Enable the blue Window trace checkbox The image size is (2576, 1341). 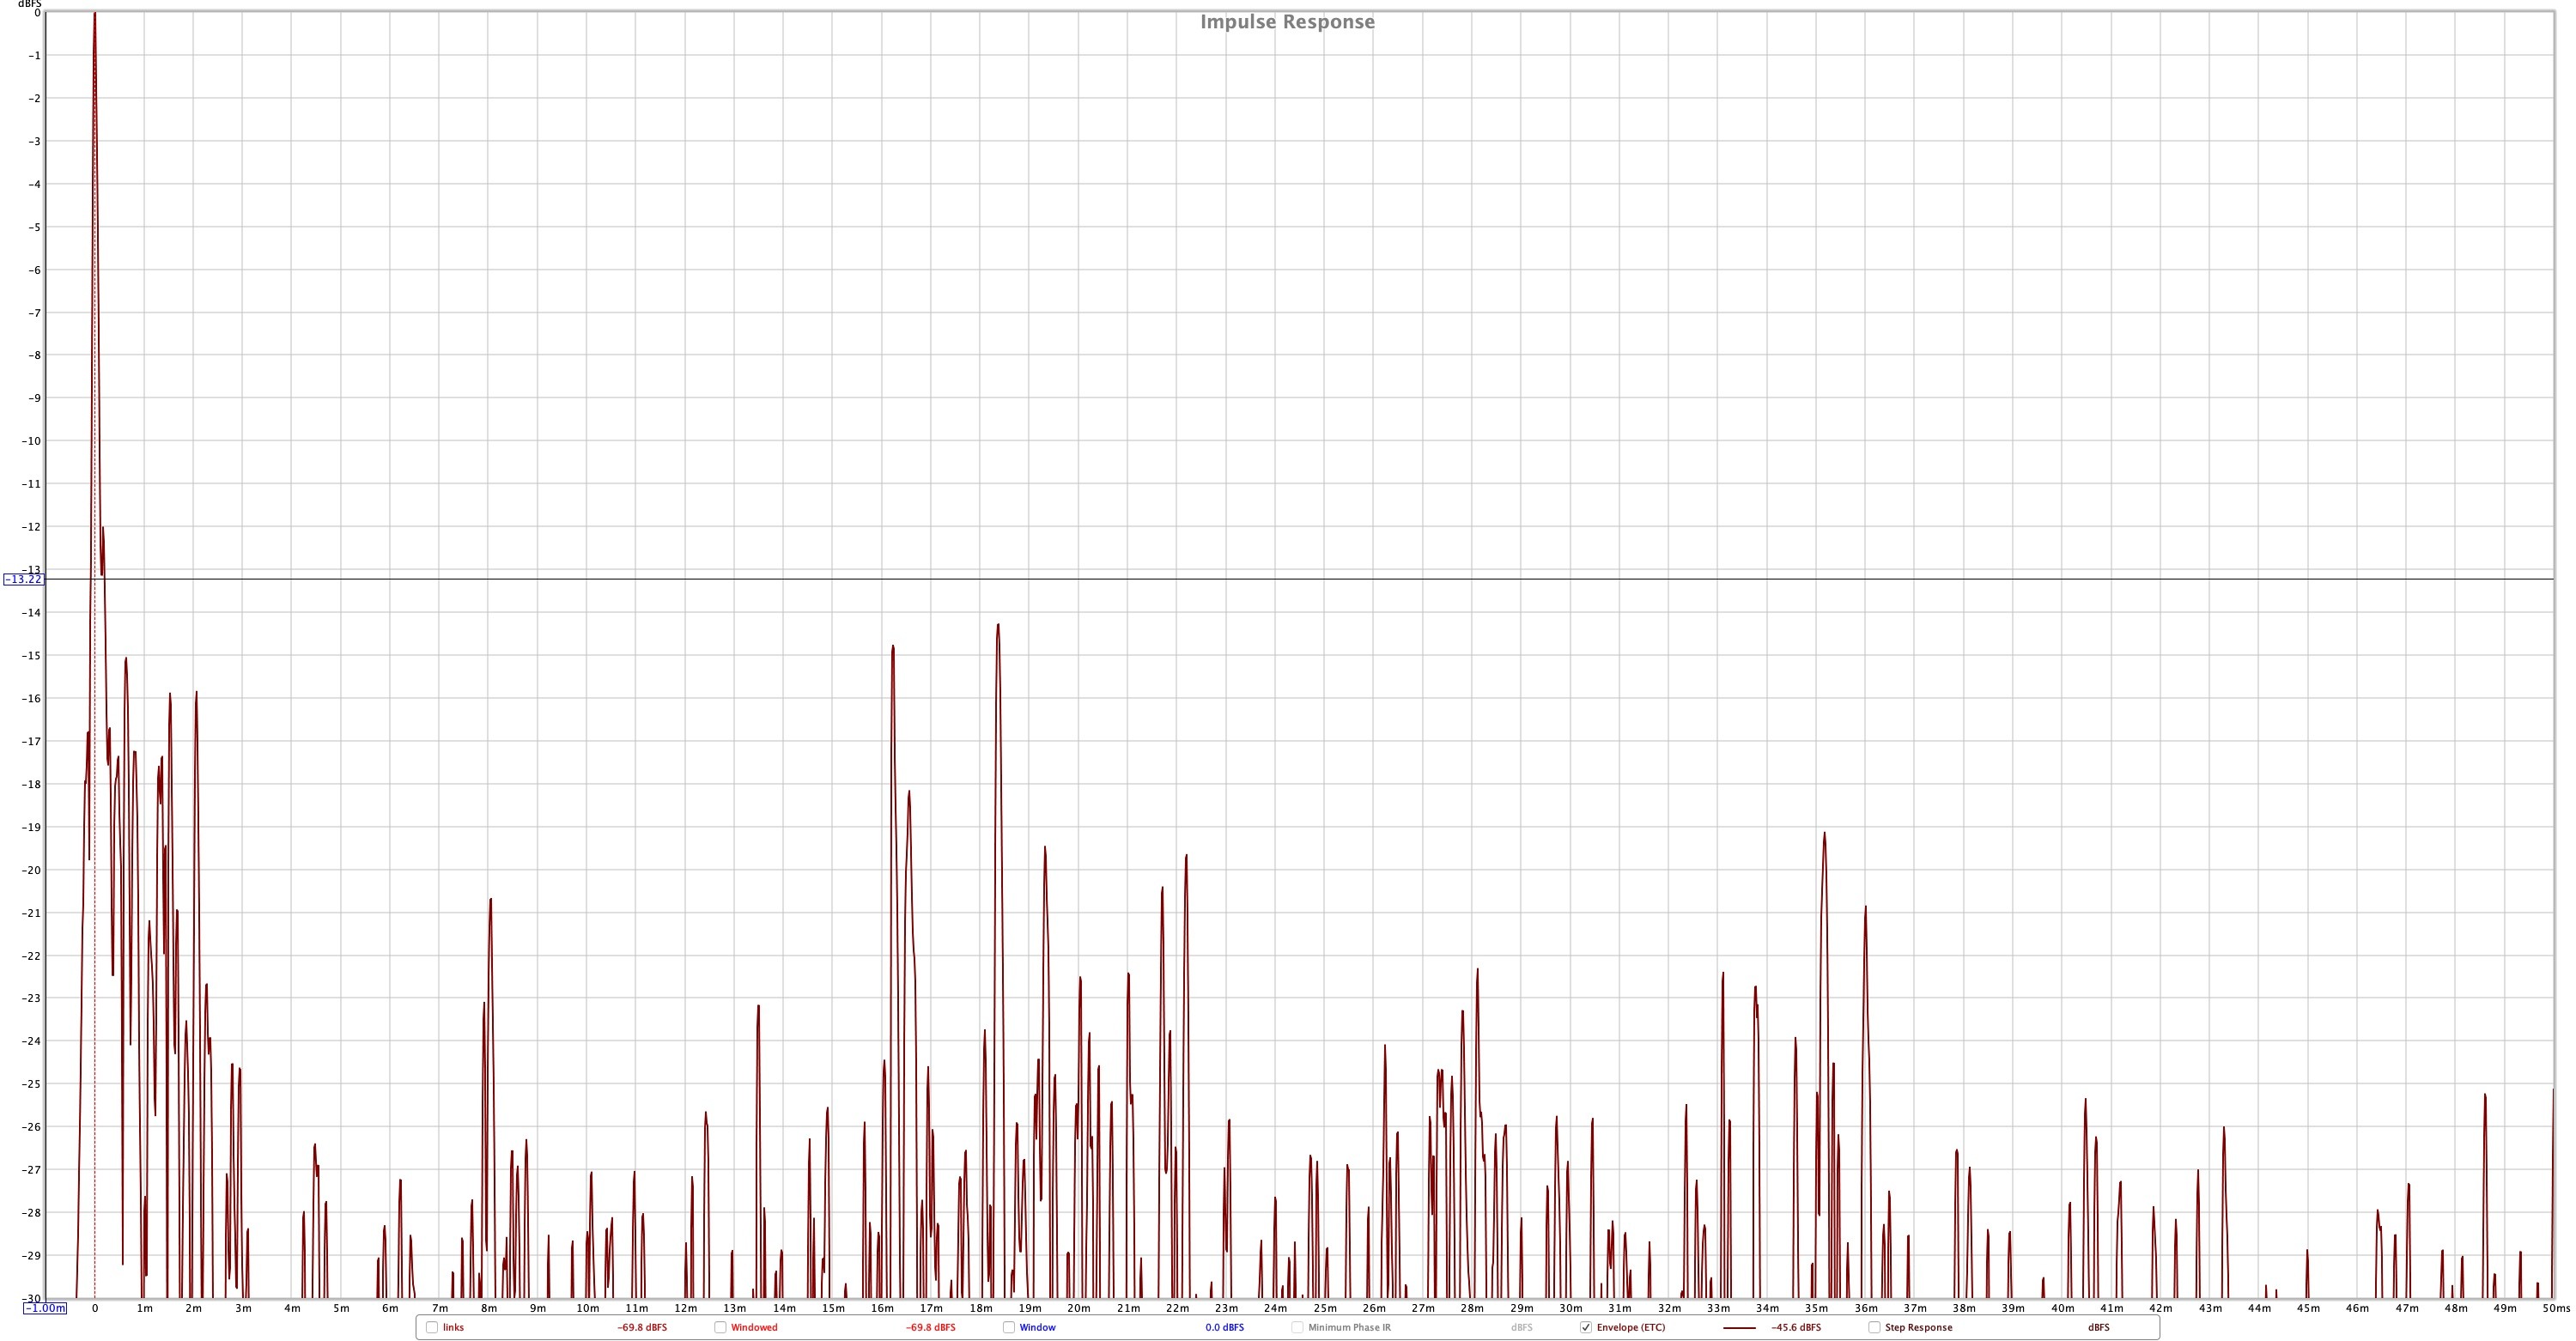click(x=1008, y=1327)
